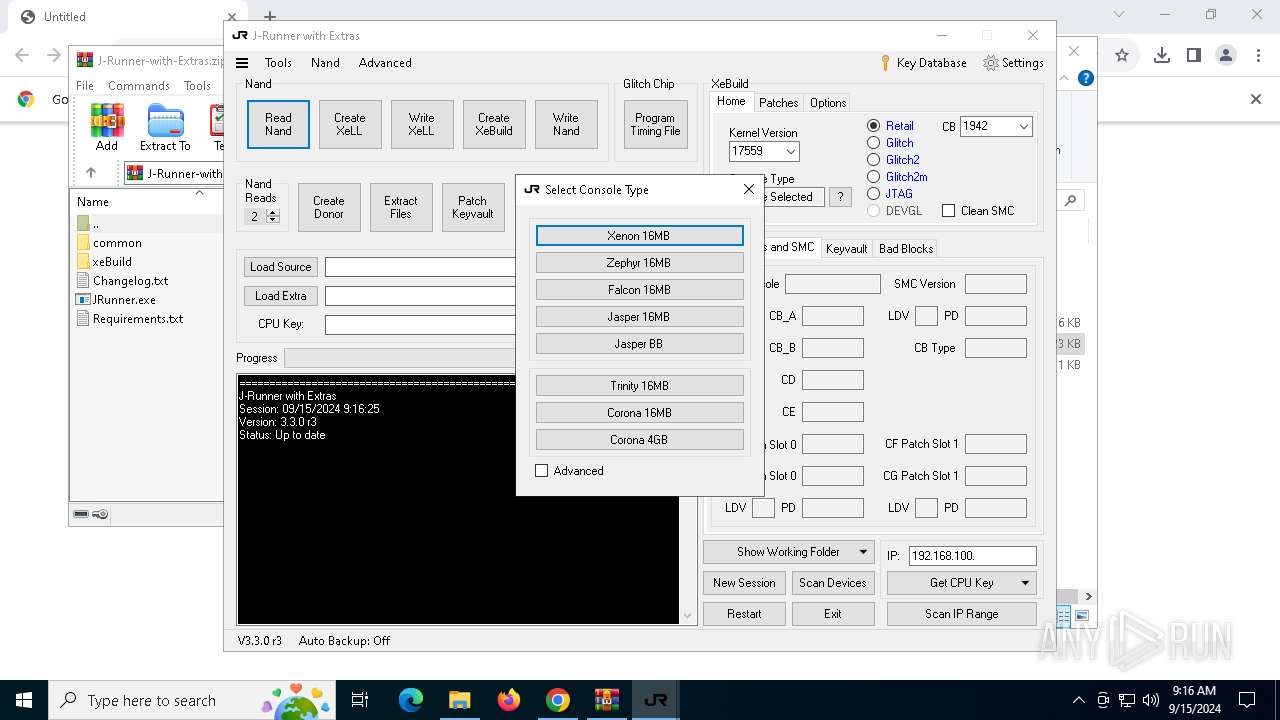The image size is (1280, 720).
Task: Switch to Chrome on taskbar
Action: (x=558, y=700)
